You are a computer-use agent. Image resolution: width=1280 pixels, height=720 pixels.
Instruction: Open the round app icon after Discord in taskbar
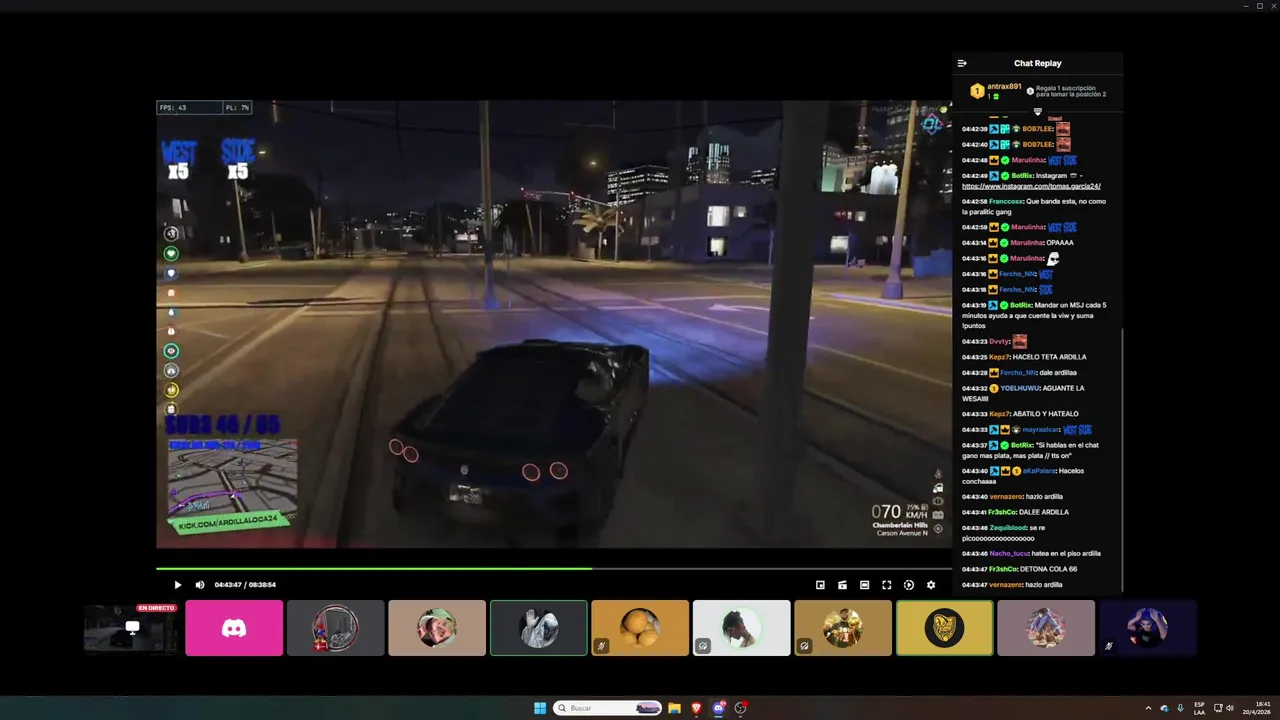click(740, 708)
